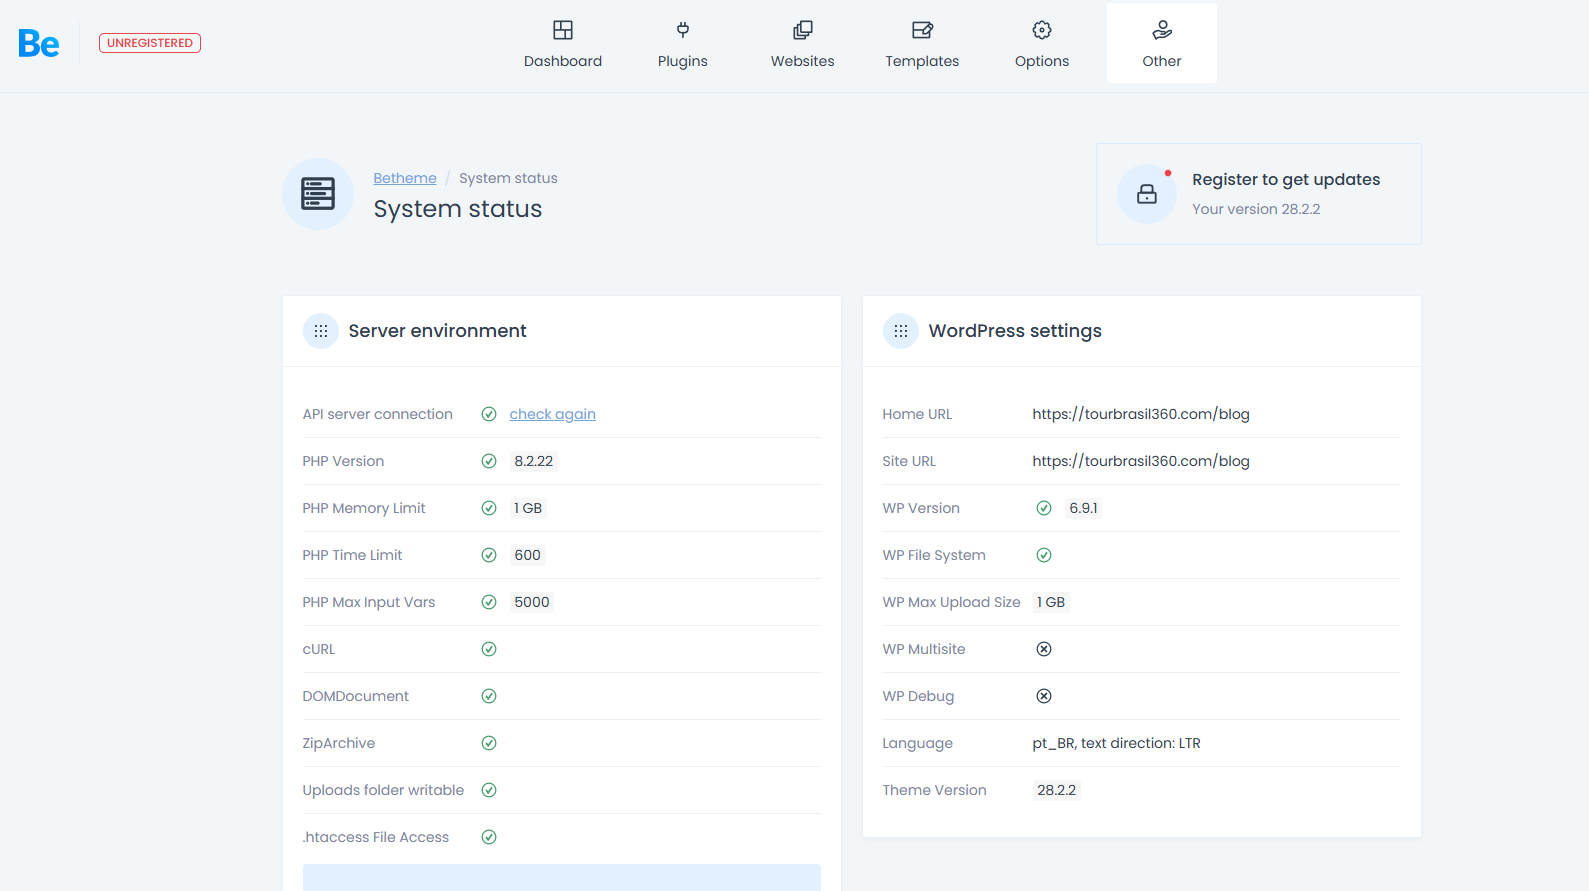Click the WP Multisite cross icon
Screen dimensions: 1589x891
1044,649
